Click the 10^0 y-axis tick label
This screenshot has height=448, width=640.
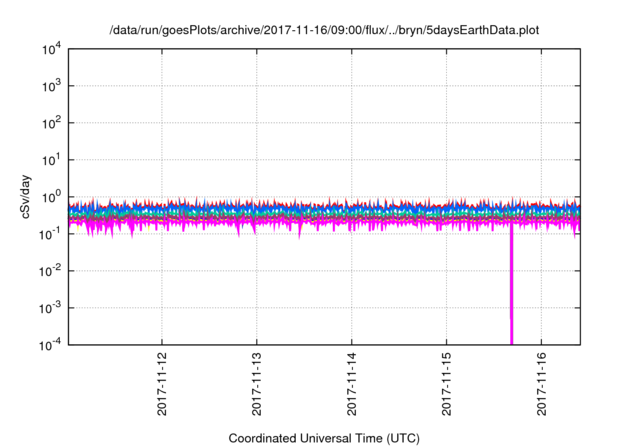[x=51, y=197]
